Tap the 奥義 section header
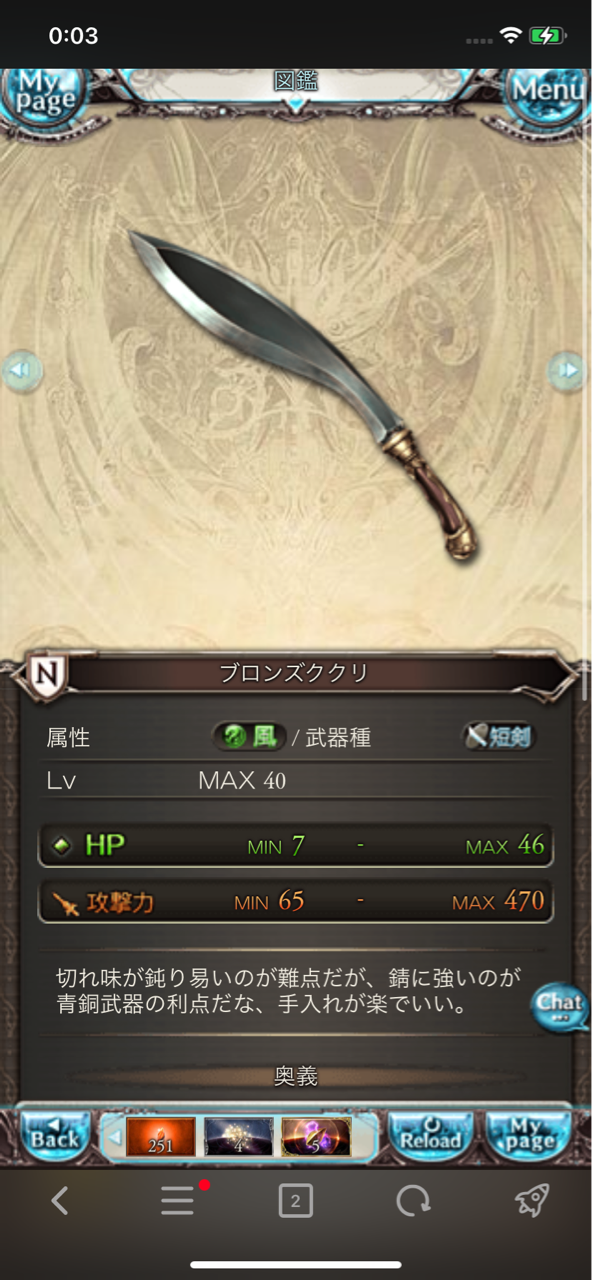 click(296, 1076)
